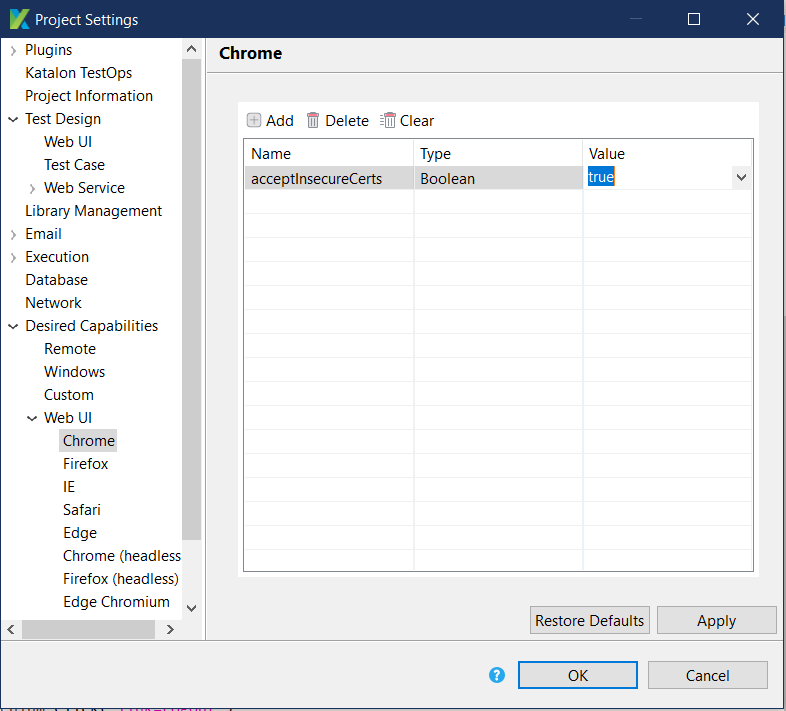Click the Boolean type cell

(498, 179)
